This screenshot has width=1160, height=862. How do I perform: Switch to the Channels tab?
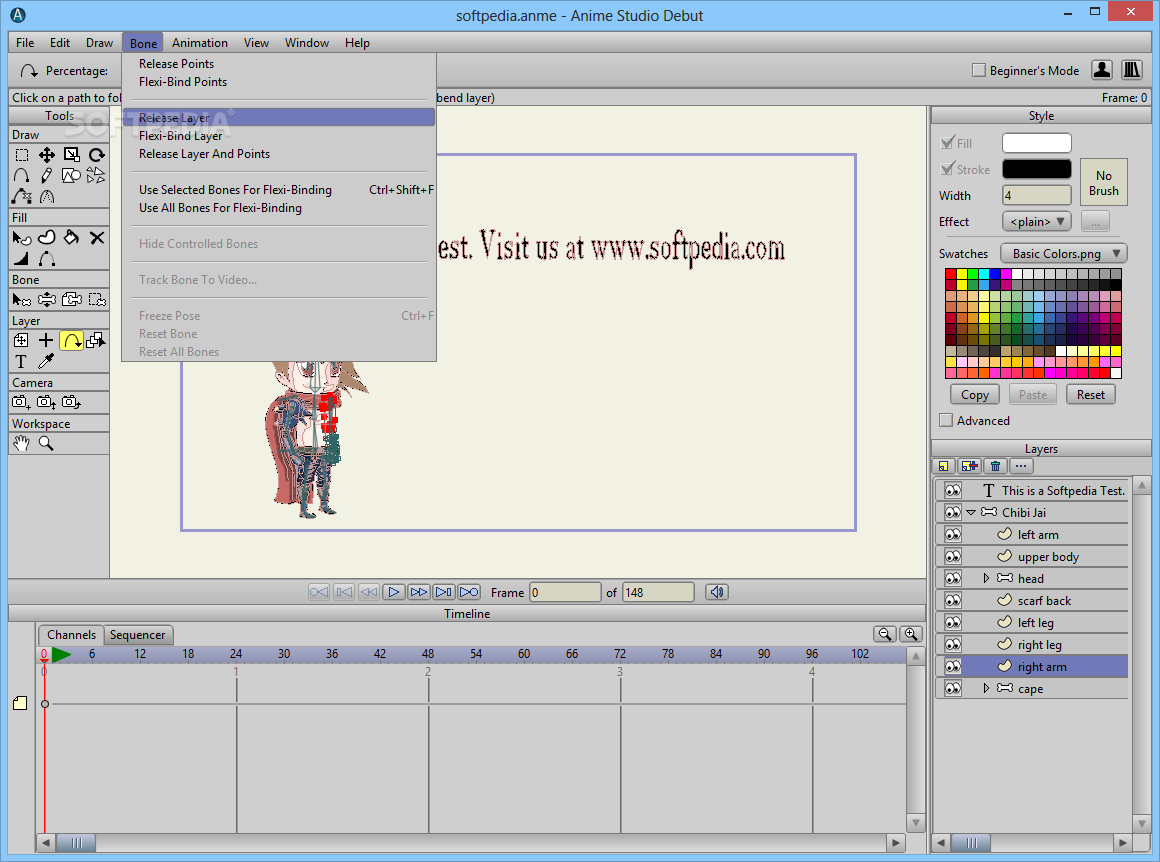71,635
